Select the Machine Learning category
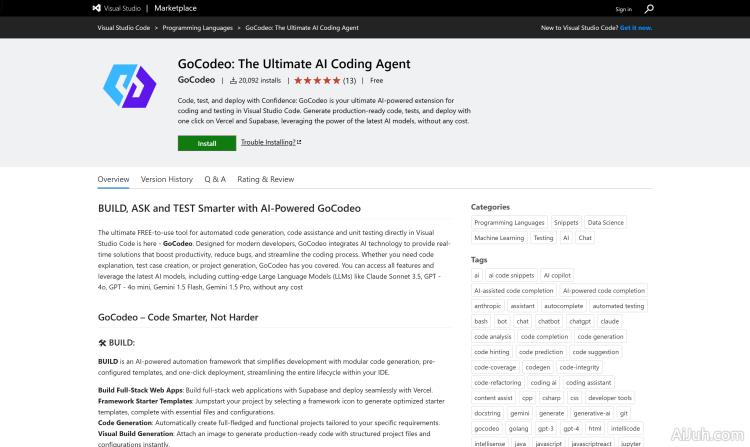This screenshot has height=447, width=750. pos(498,238)
